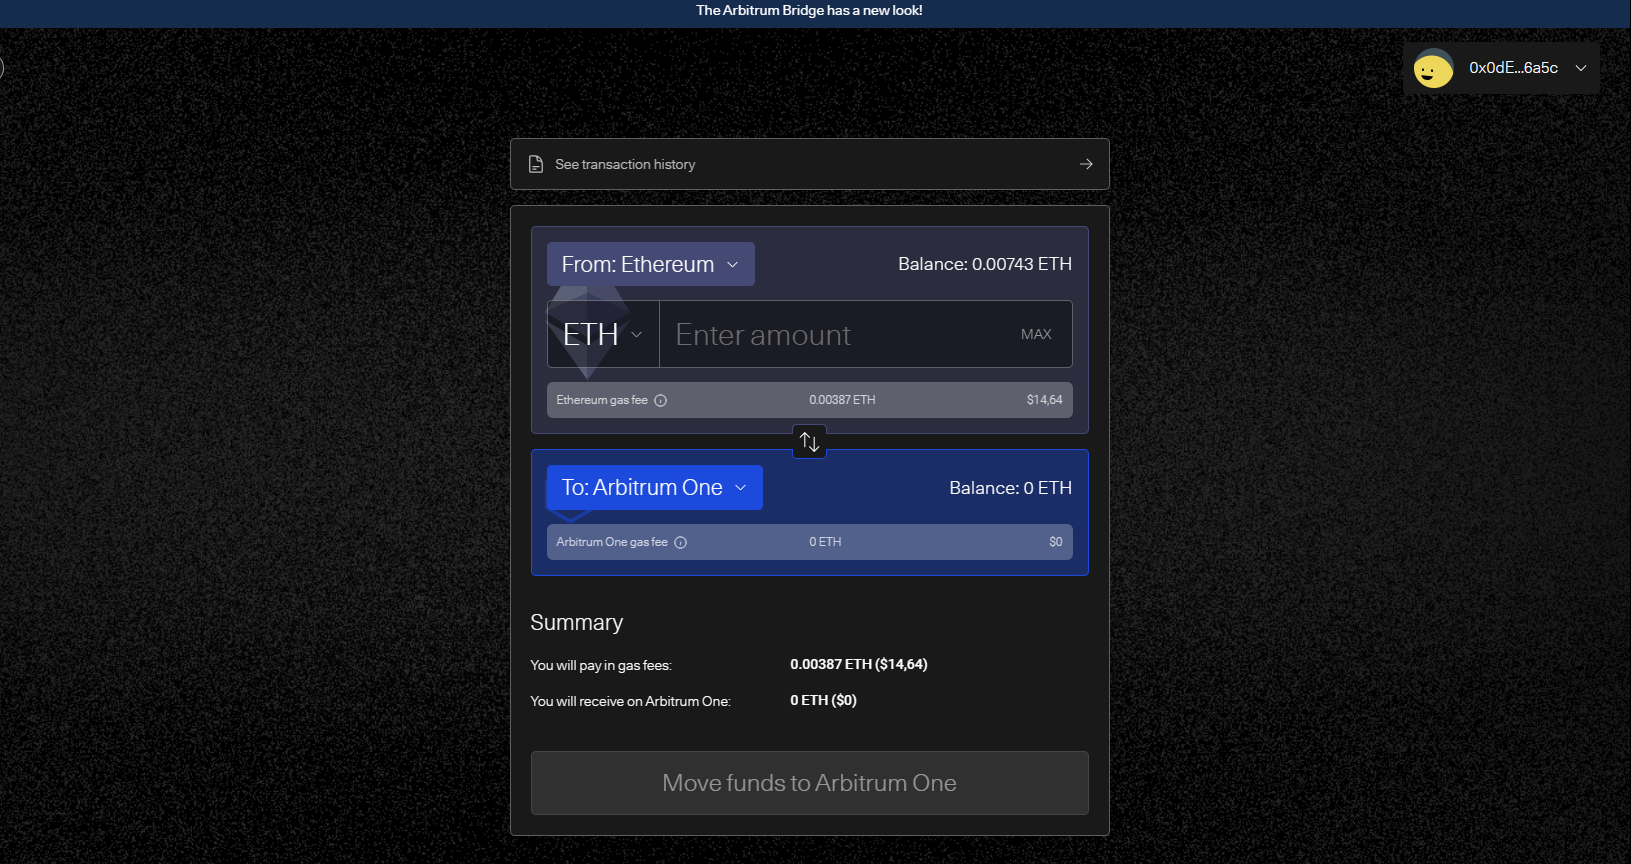This screenshot has height=864, width=1631.
Task: Expand the ETH token selector
Action: (602, 334)
